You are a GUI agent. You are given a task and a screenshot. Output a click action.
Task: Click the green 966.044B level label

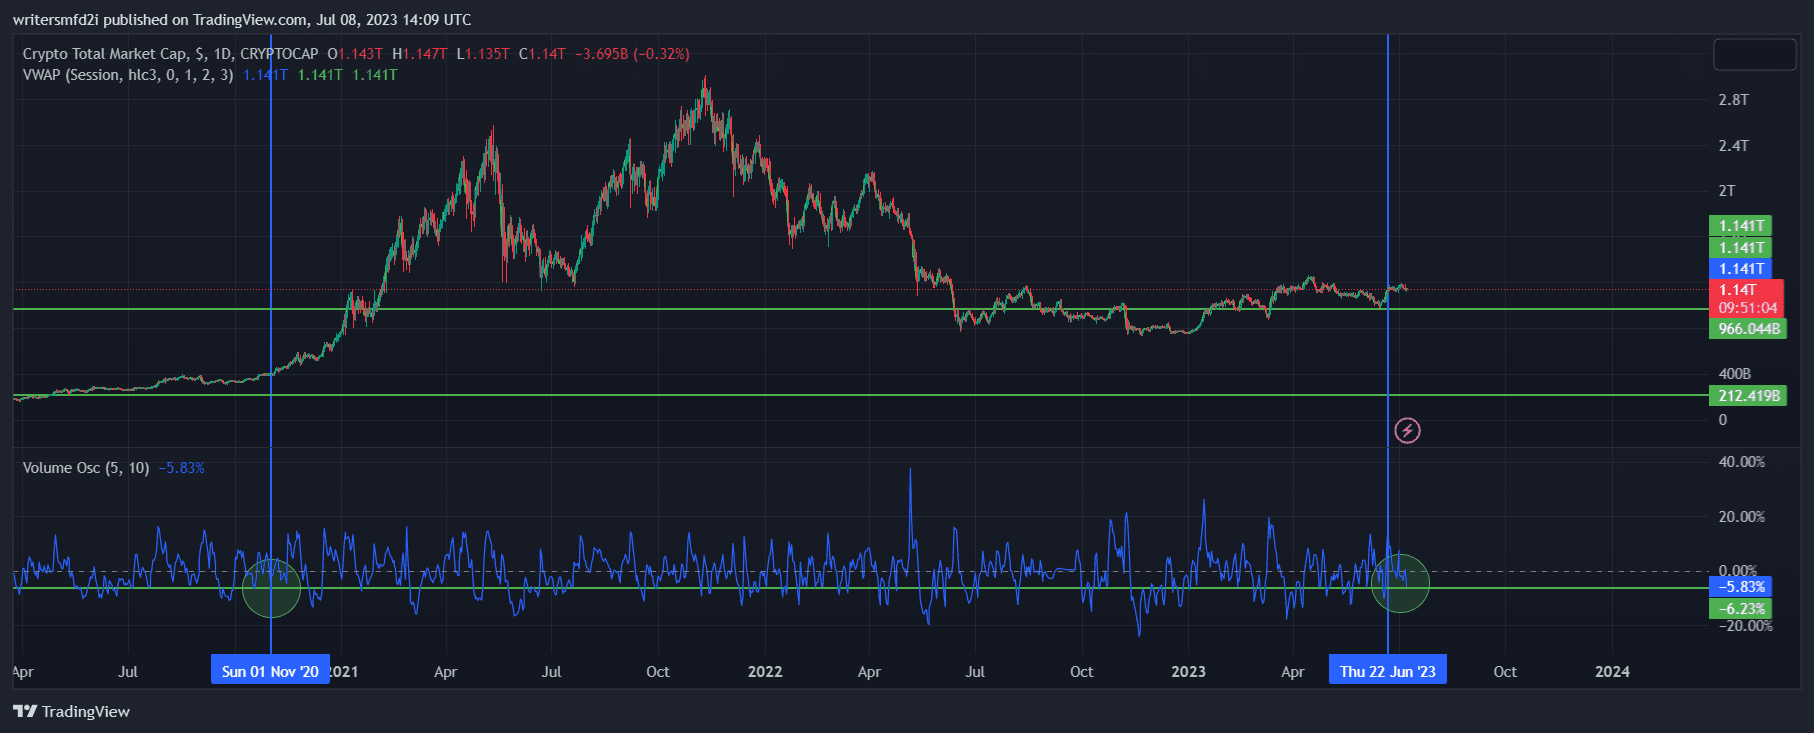pos(1748,329)
